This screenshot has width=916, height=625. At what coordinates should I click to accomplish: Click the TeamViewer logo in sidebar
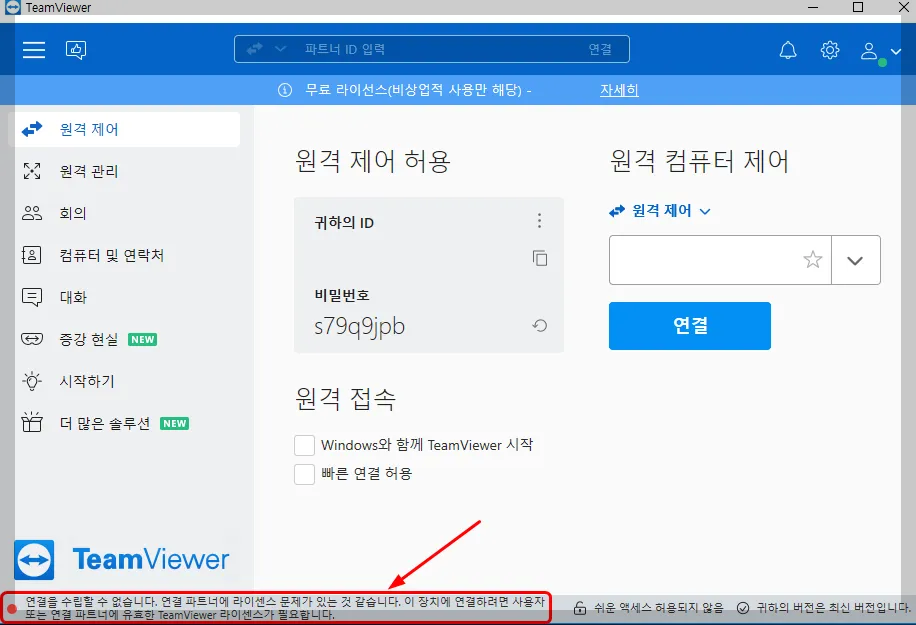[x=122, y=560]
